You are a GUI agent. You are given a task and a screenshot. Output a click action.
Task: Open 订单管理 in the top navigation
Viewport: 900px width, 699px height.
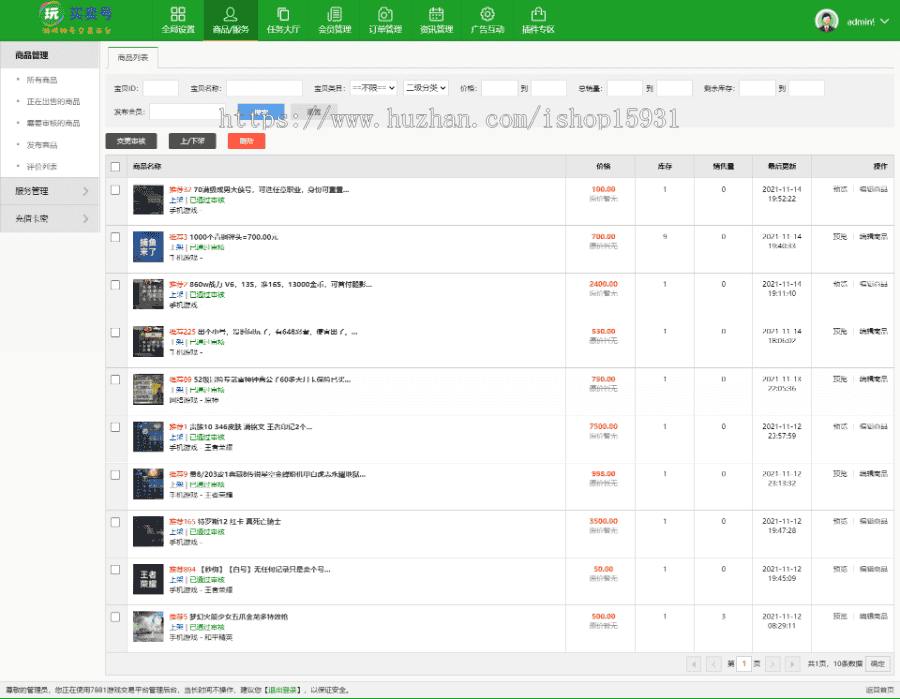[385, 20]
